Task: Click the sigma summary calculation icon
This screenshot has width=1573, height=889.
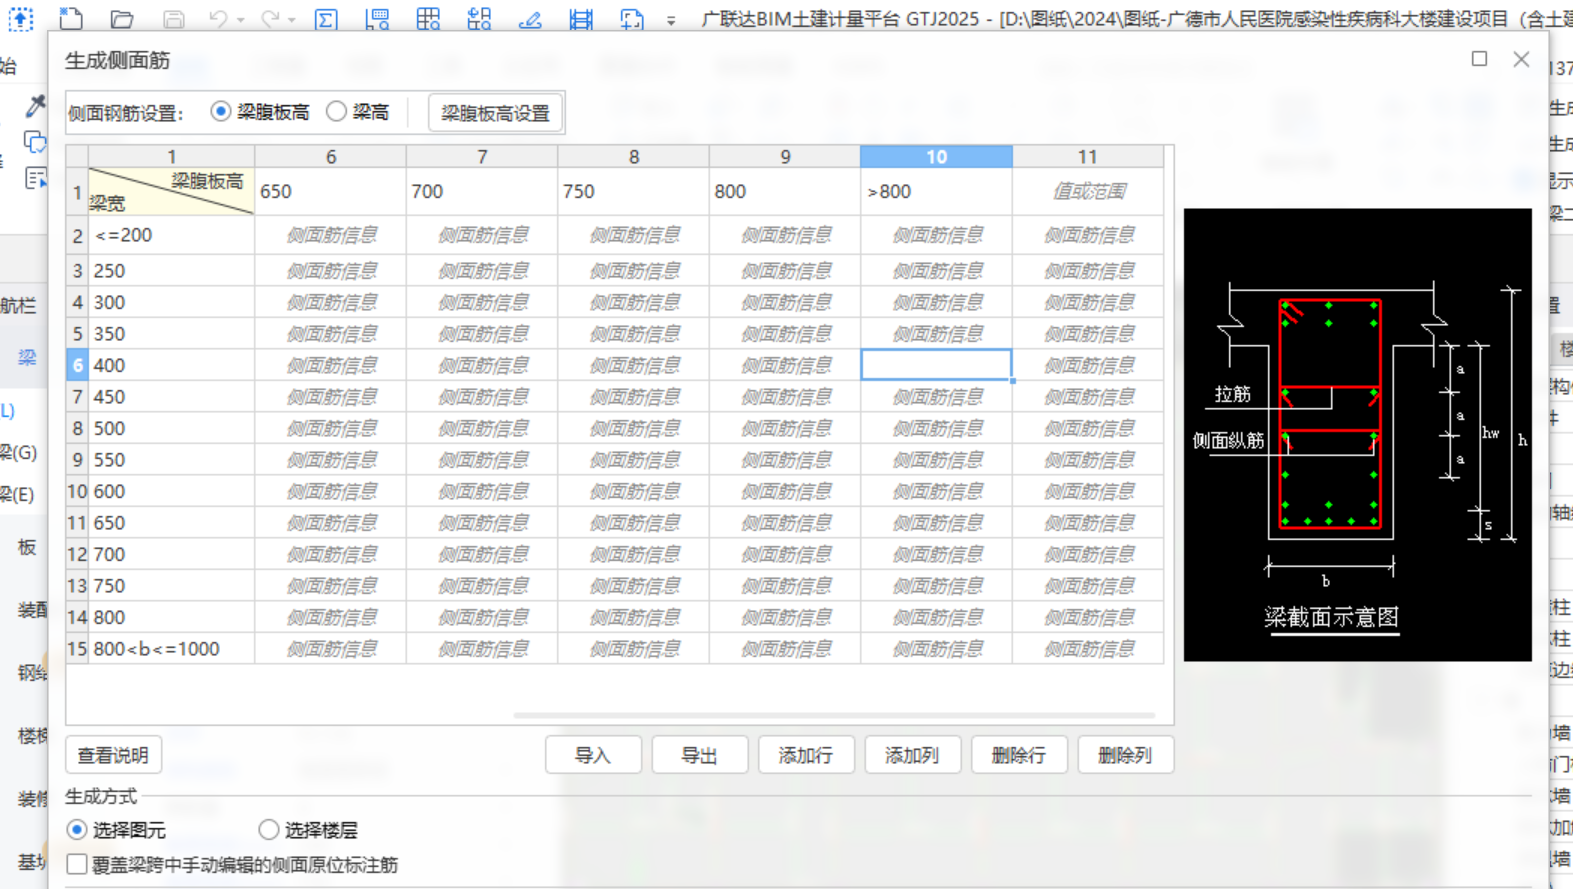Action: (326, 18)
